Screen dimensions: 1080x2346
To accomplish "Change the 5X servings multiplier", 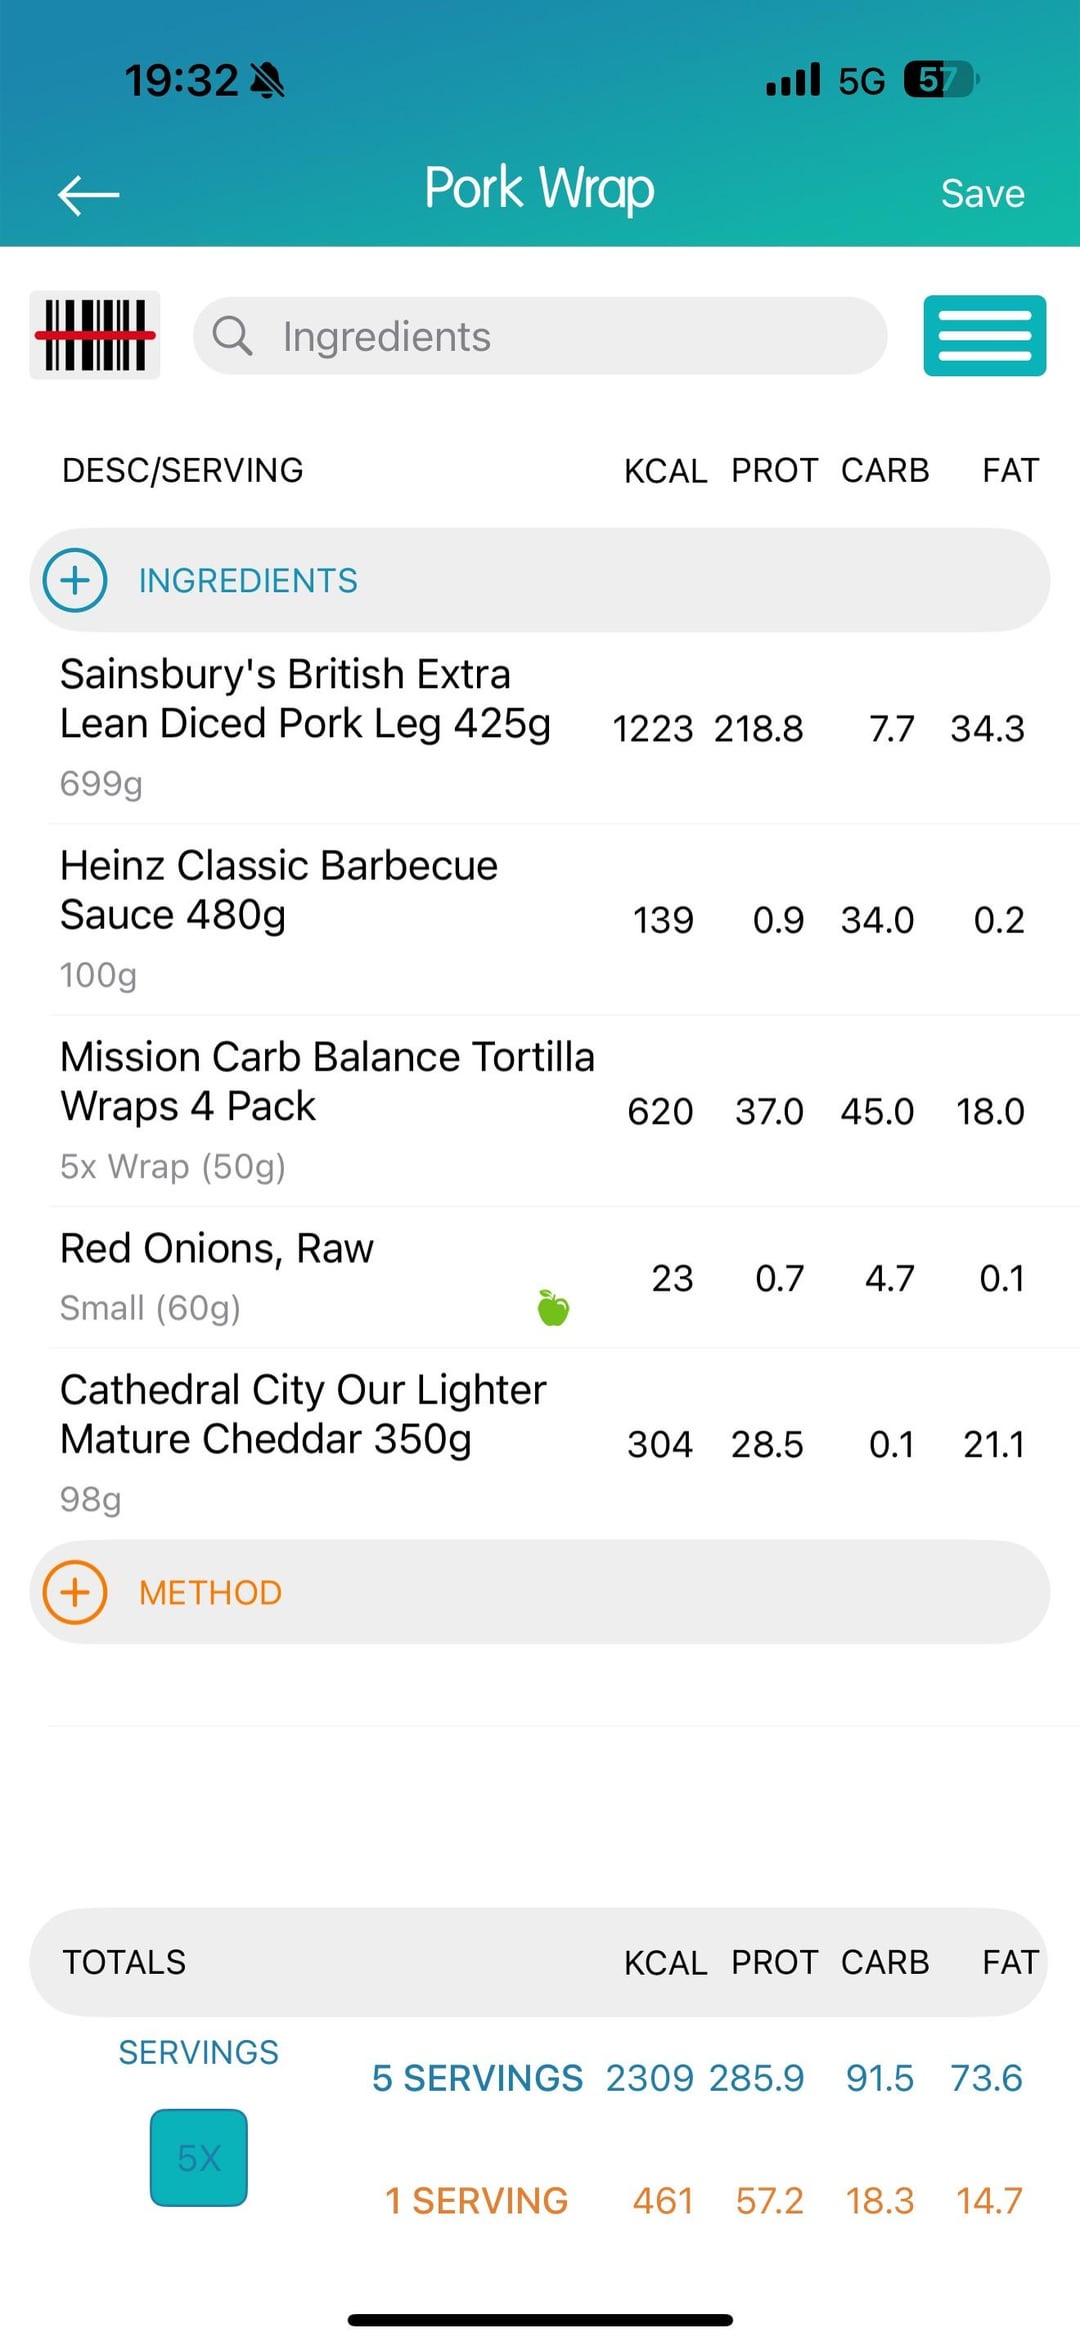I will click(199, 2157).
